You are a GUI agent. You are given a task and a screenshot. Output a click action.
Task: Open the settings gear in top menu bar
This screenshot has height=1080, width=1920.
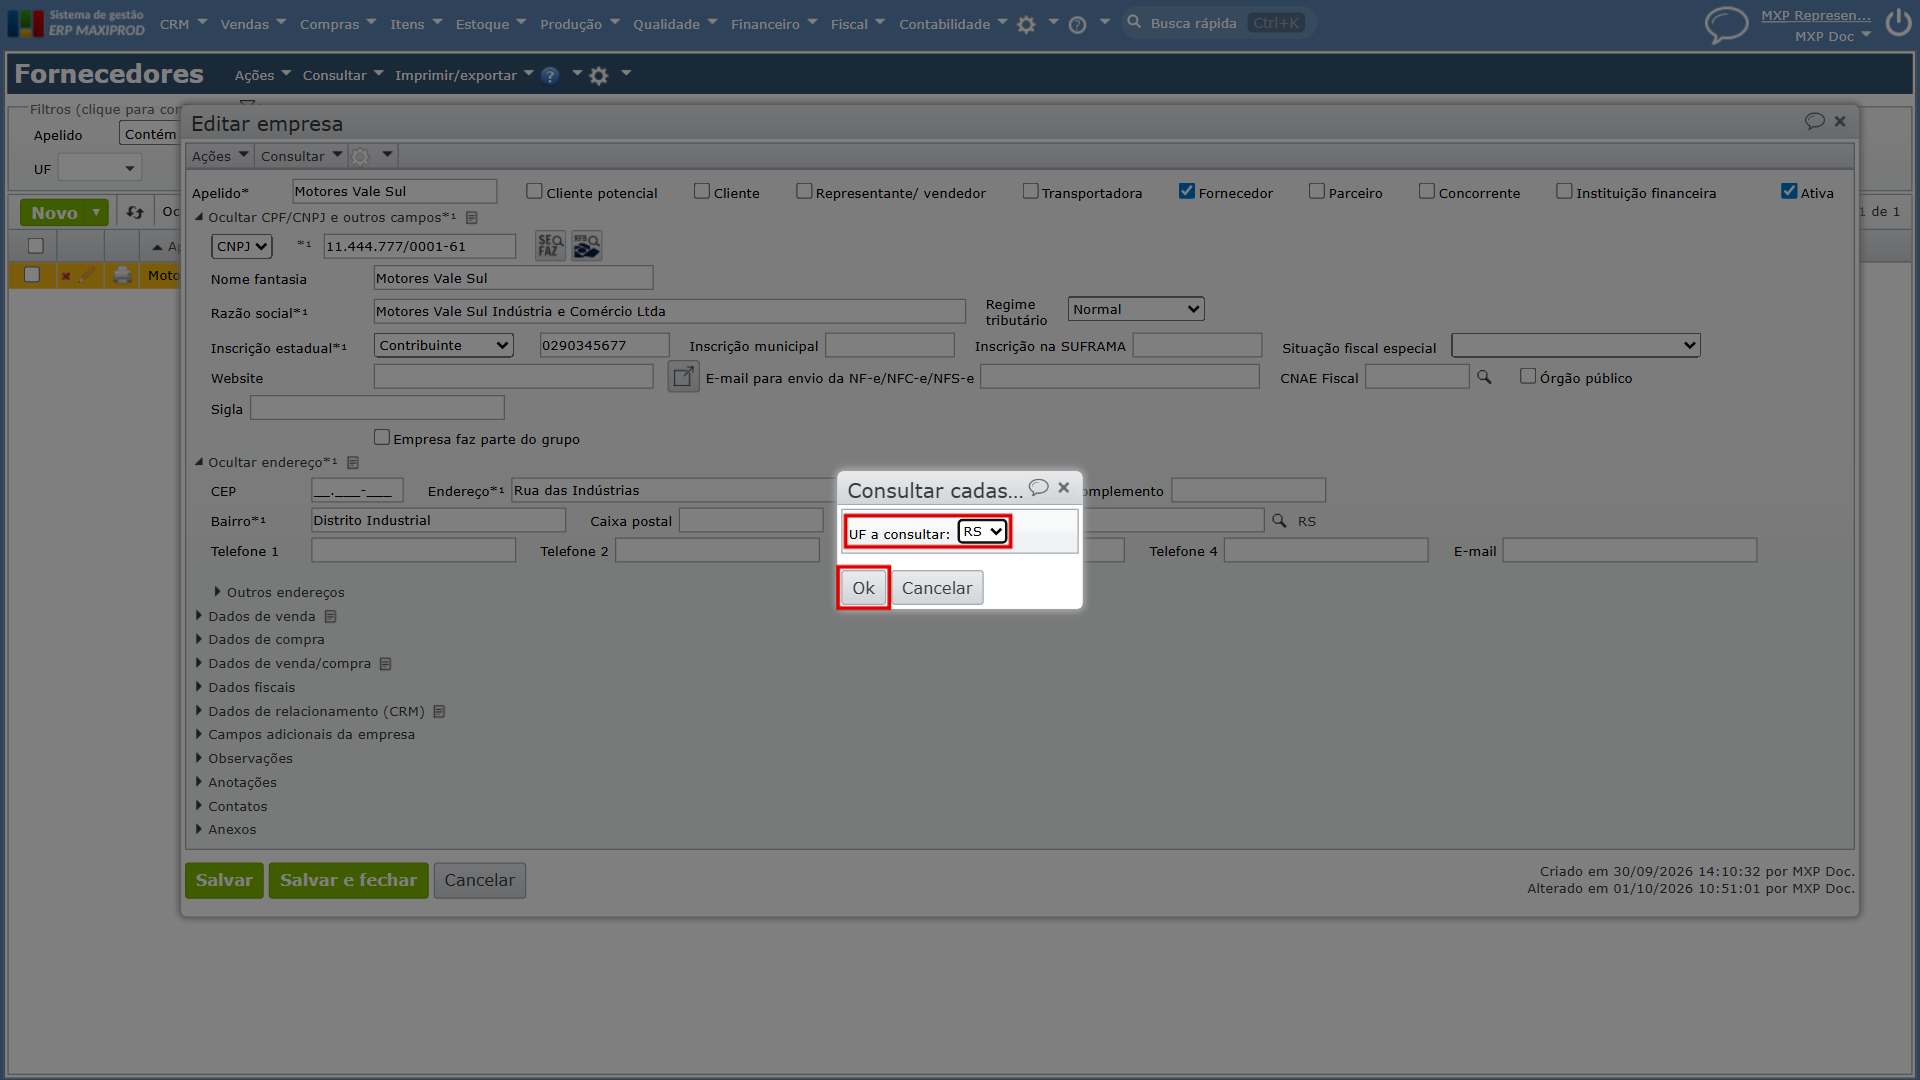point(1026,25)
